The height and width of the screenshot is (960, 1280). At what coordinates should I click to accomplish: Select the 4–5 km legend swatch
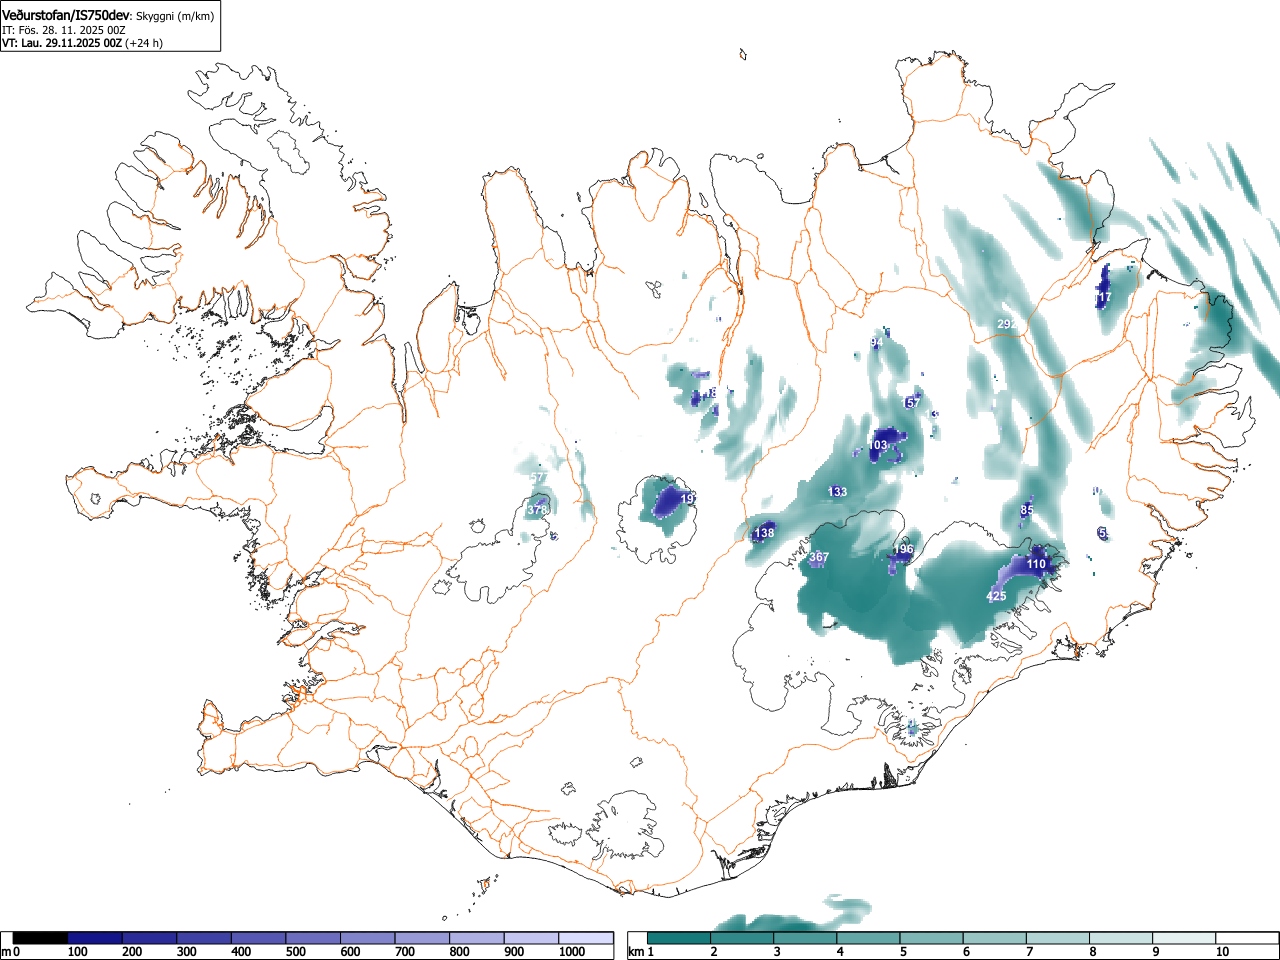[x=869, y=938]
